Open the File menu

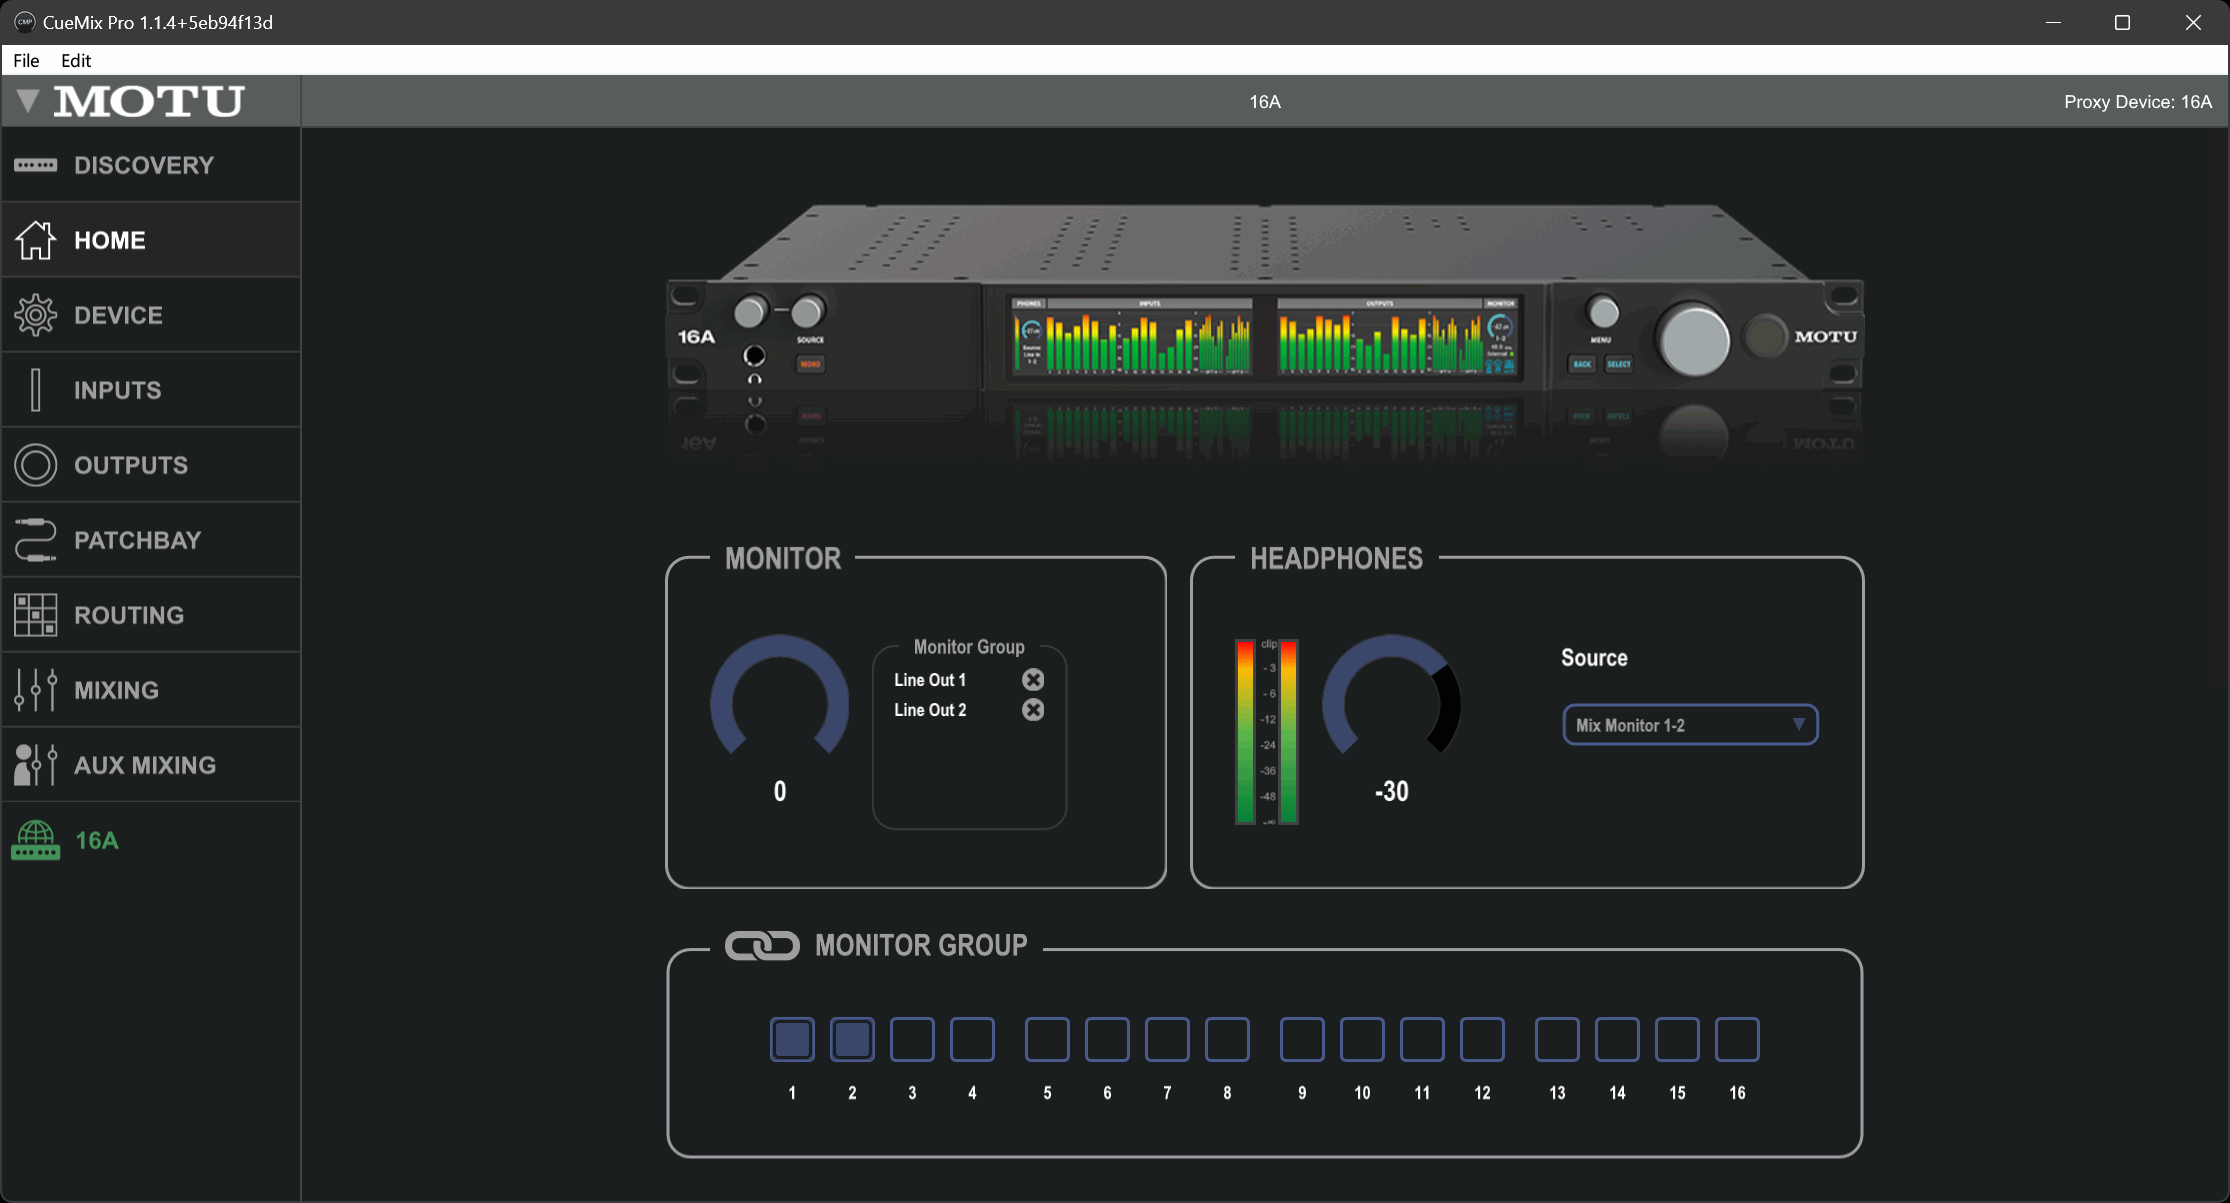point(26,60)
